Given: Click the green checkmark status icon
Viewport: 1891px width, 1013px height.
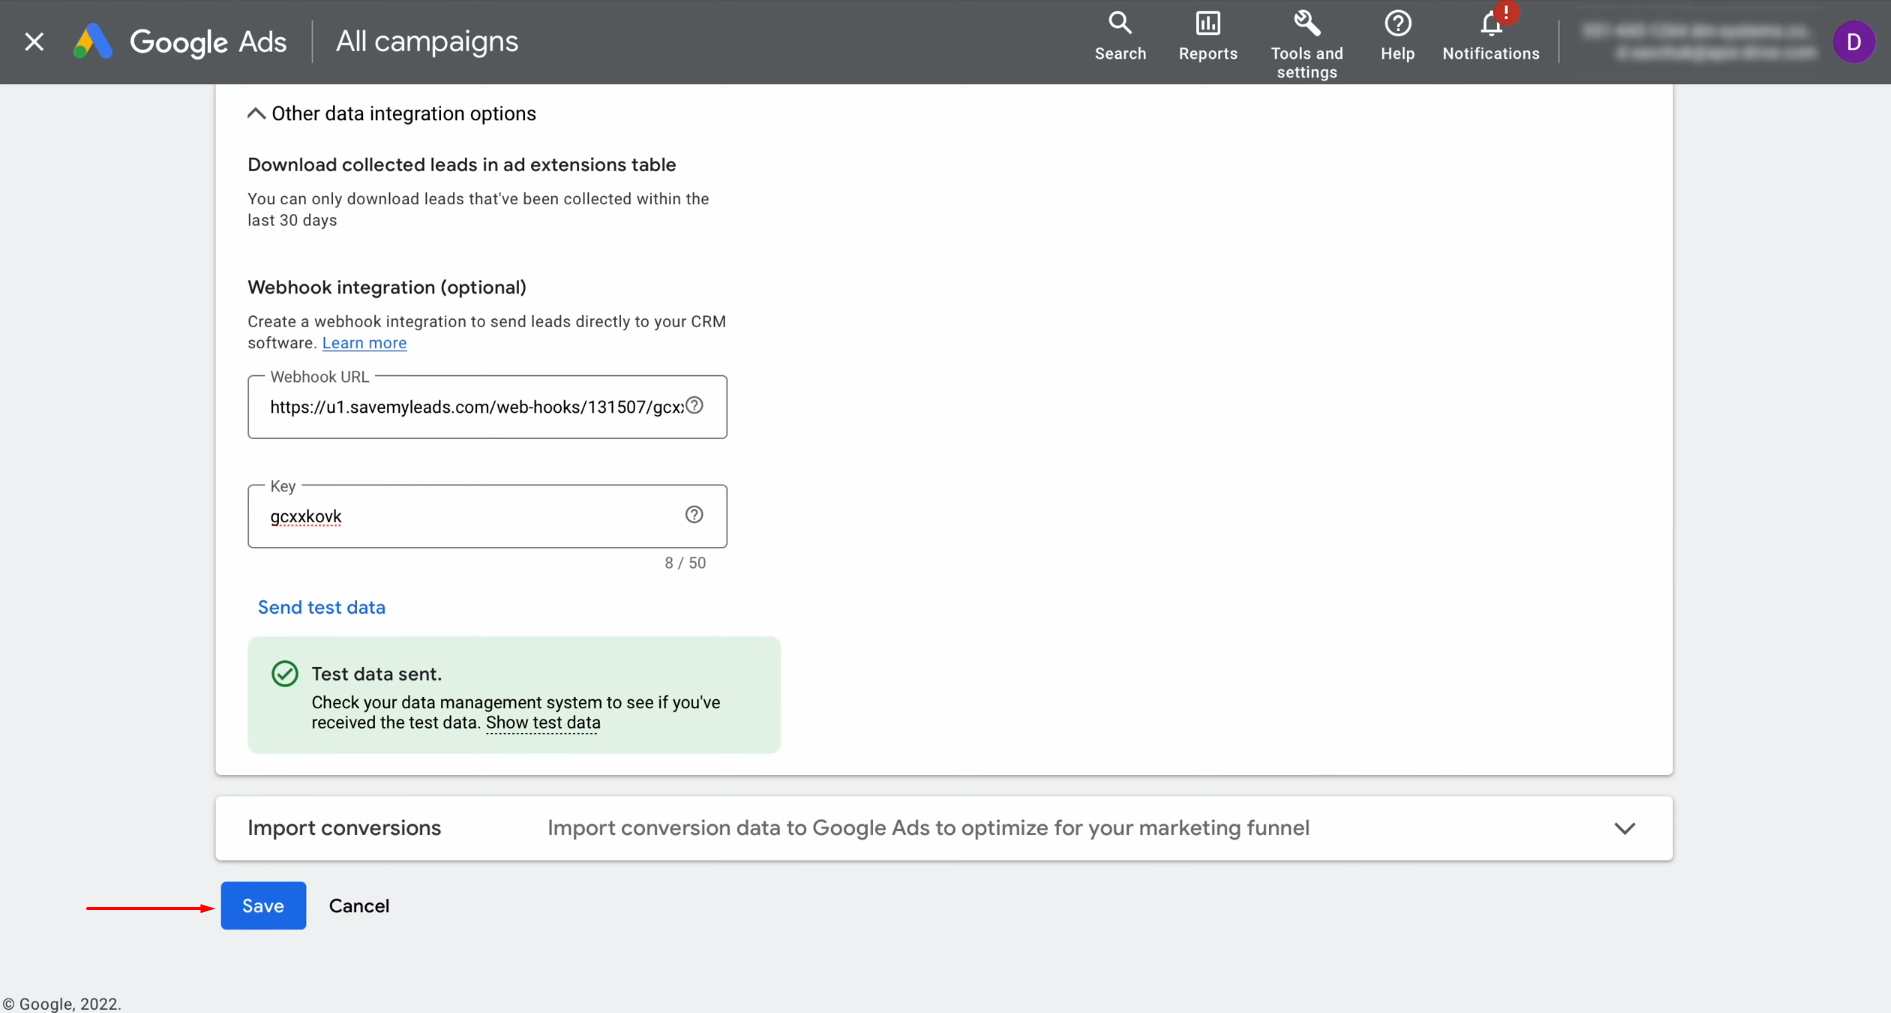Looking at the screenshot, I should coord(285,674).
